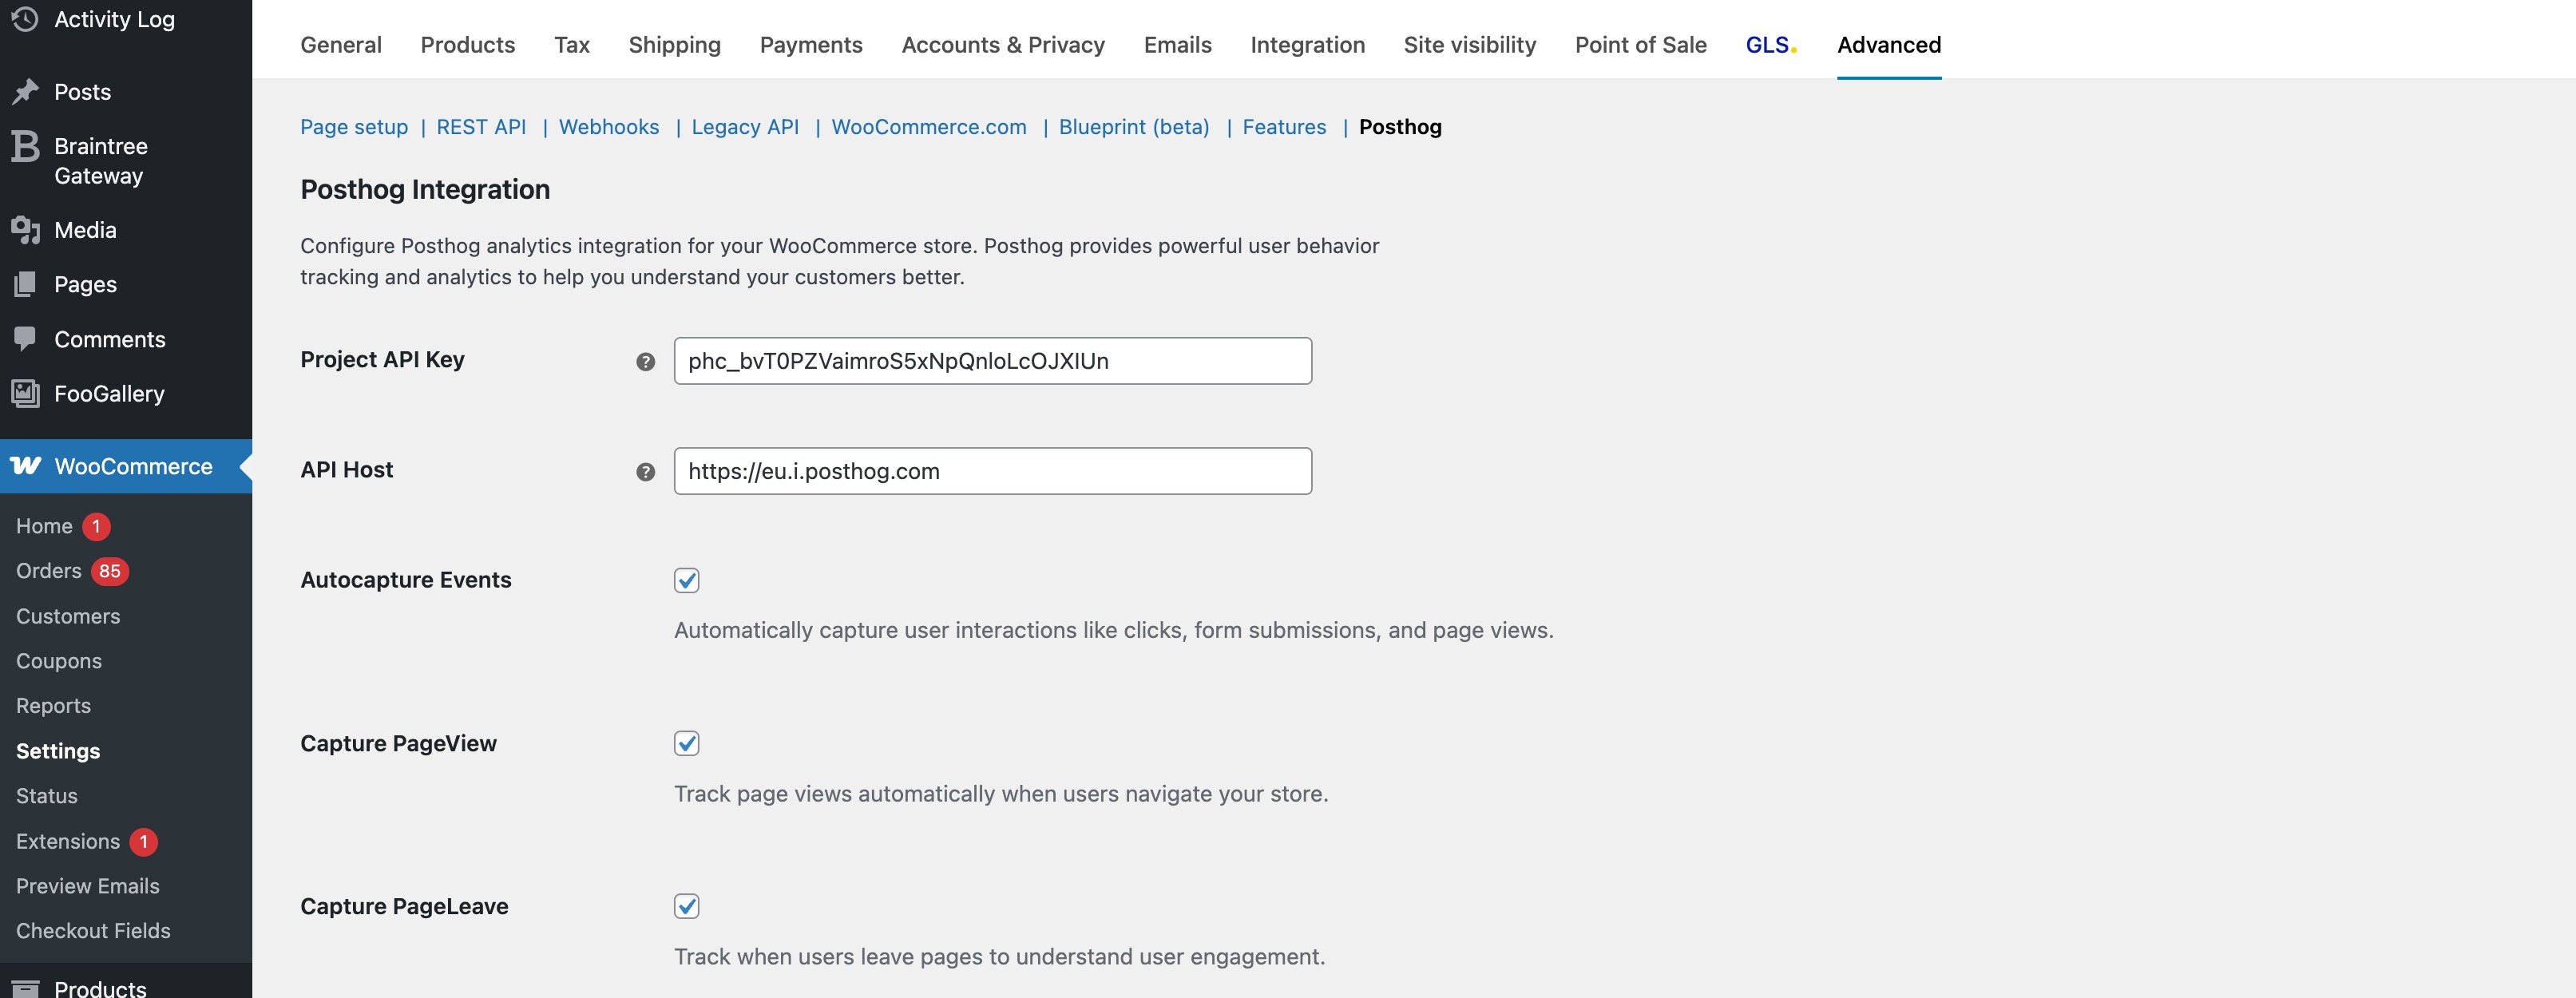Image resolution: width=2576 pixels, height=998 pixels.
Task: Switch to the Payments tab
Action: pos(811,44)
